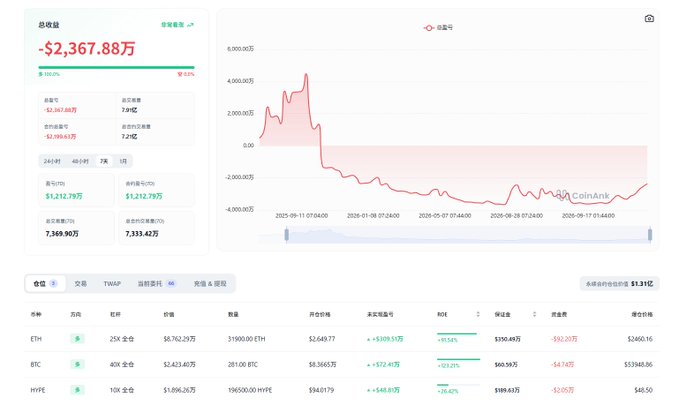This screenshot has width=679, height=413.
Task: Click the right handle of chart range slider
Action: coord(650,235)
